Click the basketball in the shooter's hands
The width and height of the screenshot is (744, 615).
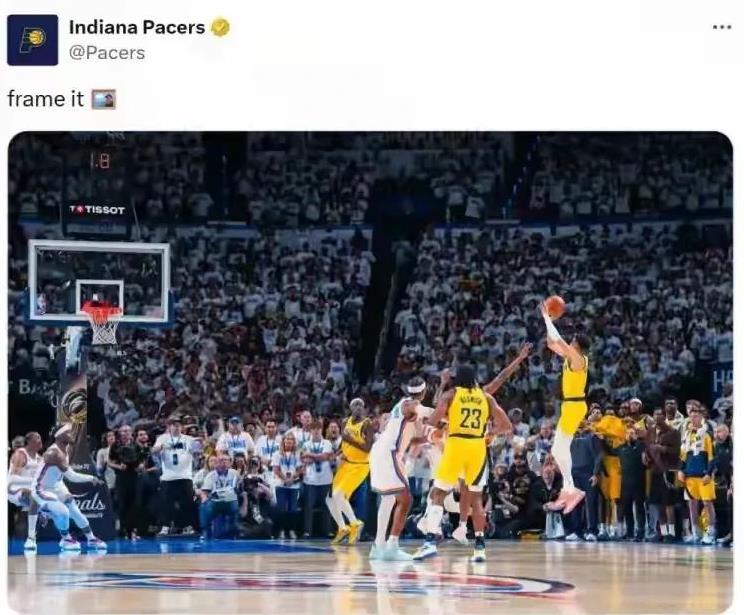point(554,307)
